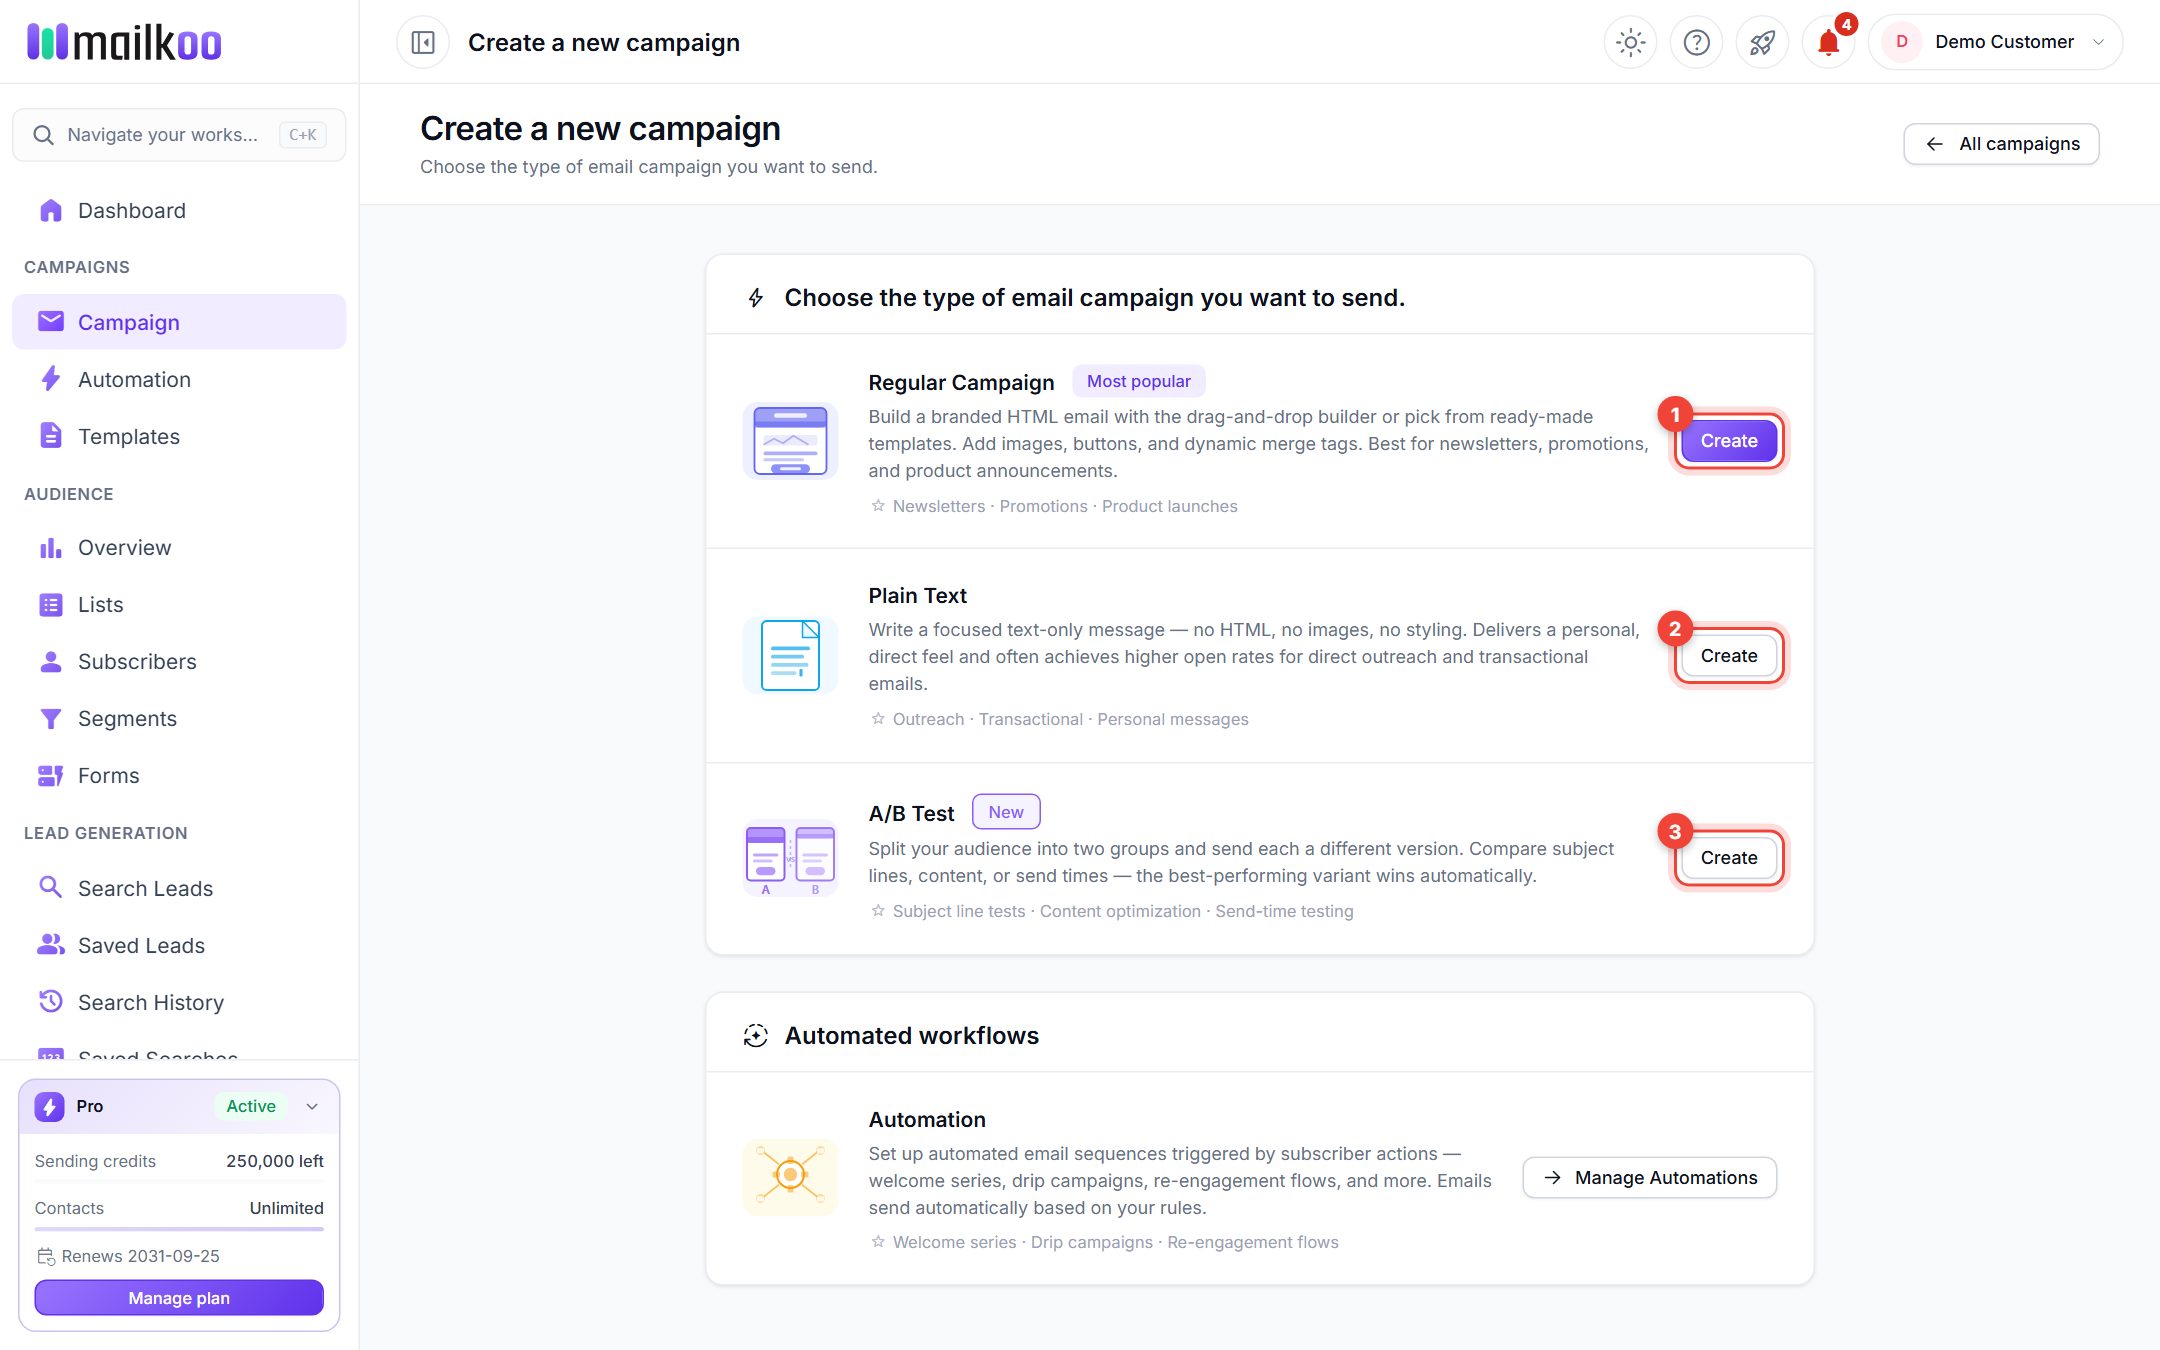Click Manage Automations button
Screen dimensions: 2160x1350
[x=1650, y=1178]
